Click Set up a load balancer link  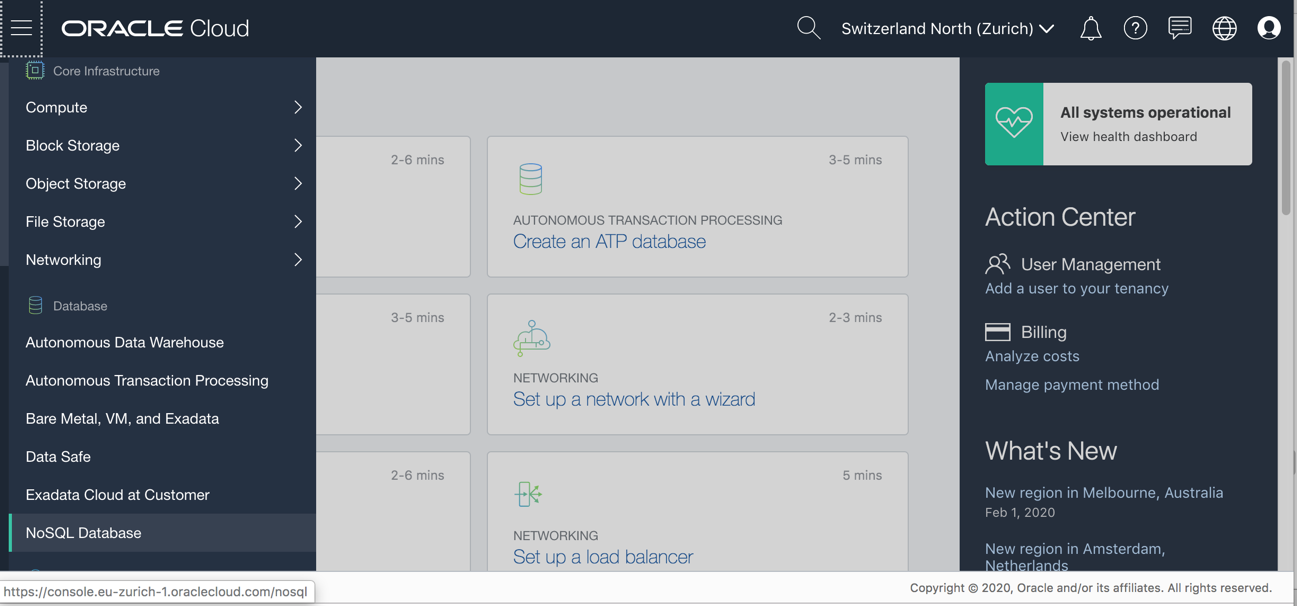(602, 557)
